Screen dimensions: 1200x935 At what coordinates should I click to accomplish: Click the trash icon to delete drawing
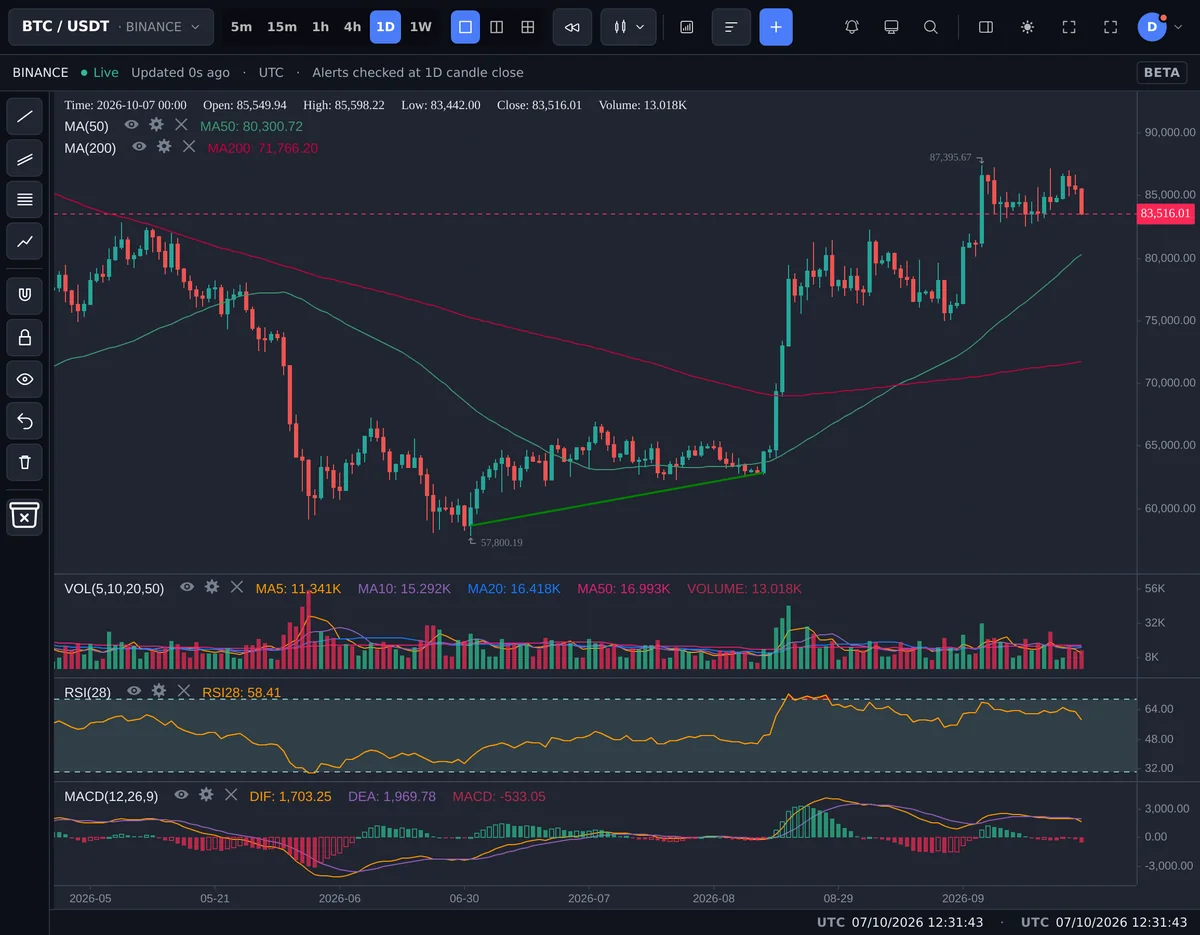25,462
